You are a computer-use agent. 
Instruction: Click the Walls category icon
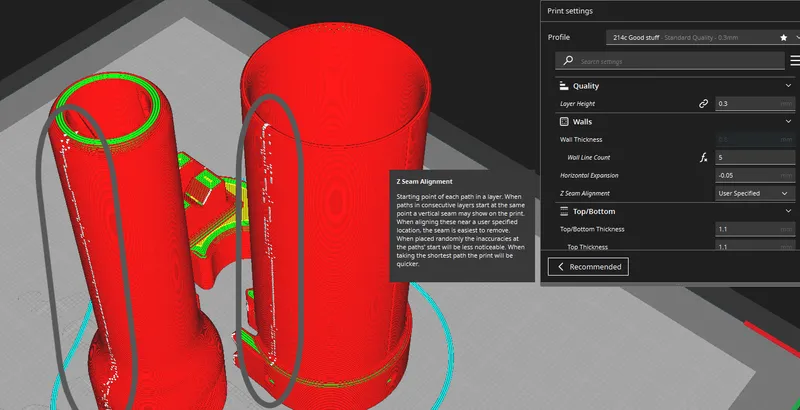coord(564,122)
